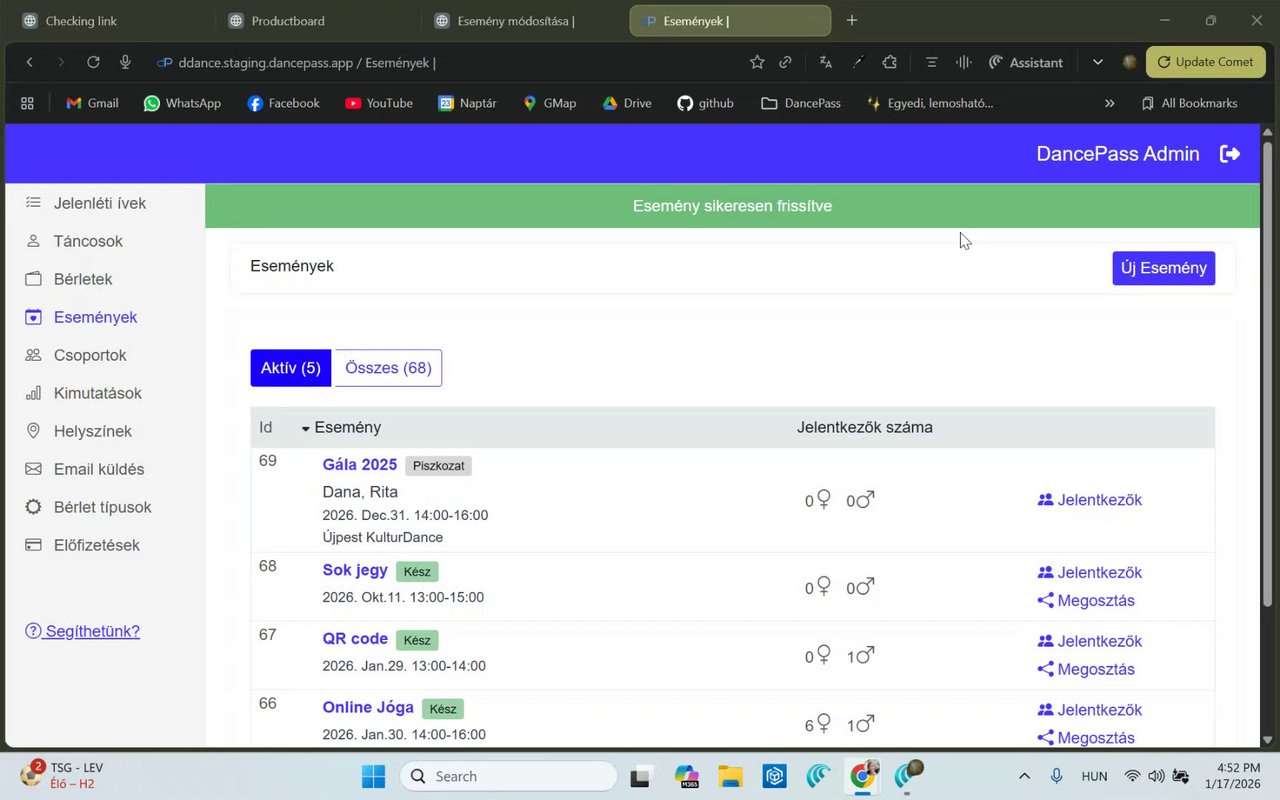Viewport: 1280px width, 800px height.
Task: Log out using the DancePass Admin exit icon
Action: click(x=1230, y=154)
